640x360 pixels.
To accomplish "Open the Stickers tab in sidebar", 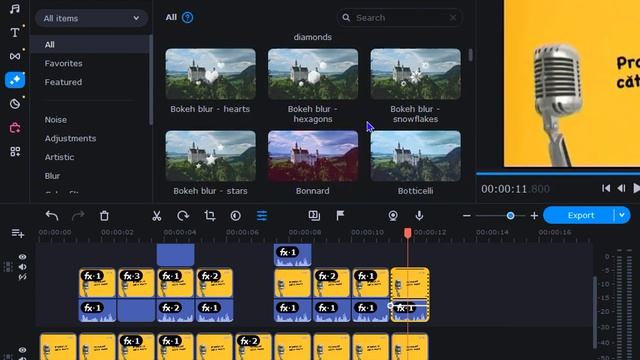I will coord(15,104).
